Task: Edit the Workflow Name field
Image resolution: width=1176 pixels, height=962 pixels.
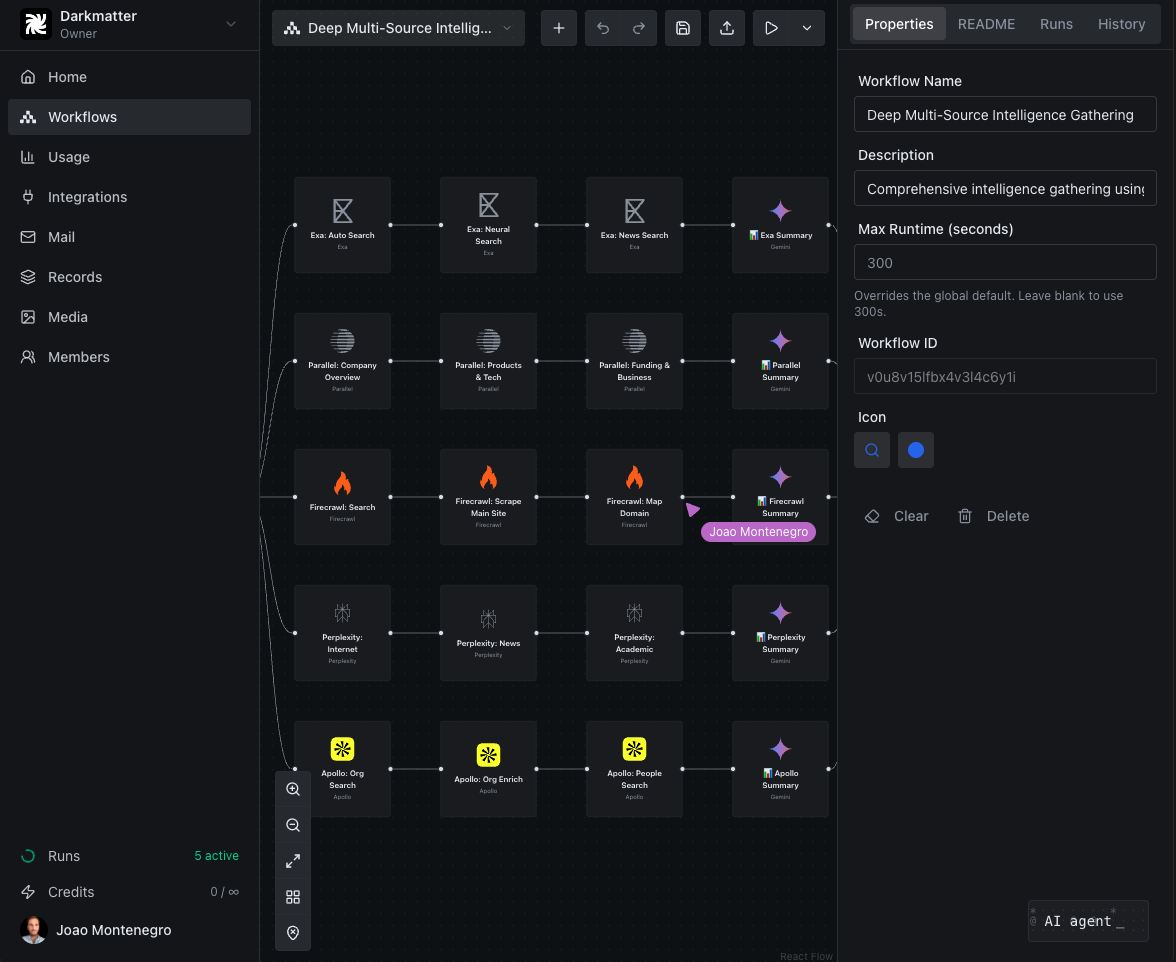Action: point(1005,115)
